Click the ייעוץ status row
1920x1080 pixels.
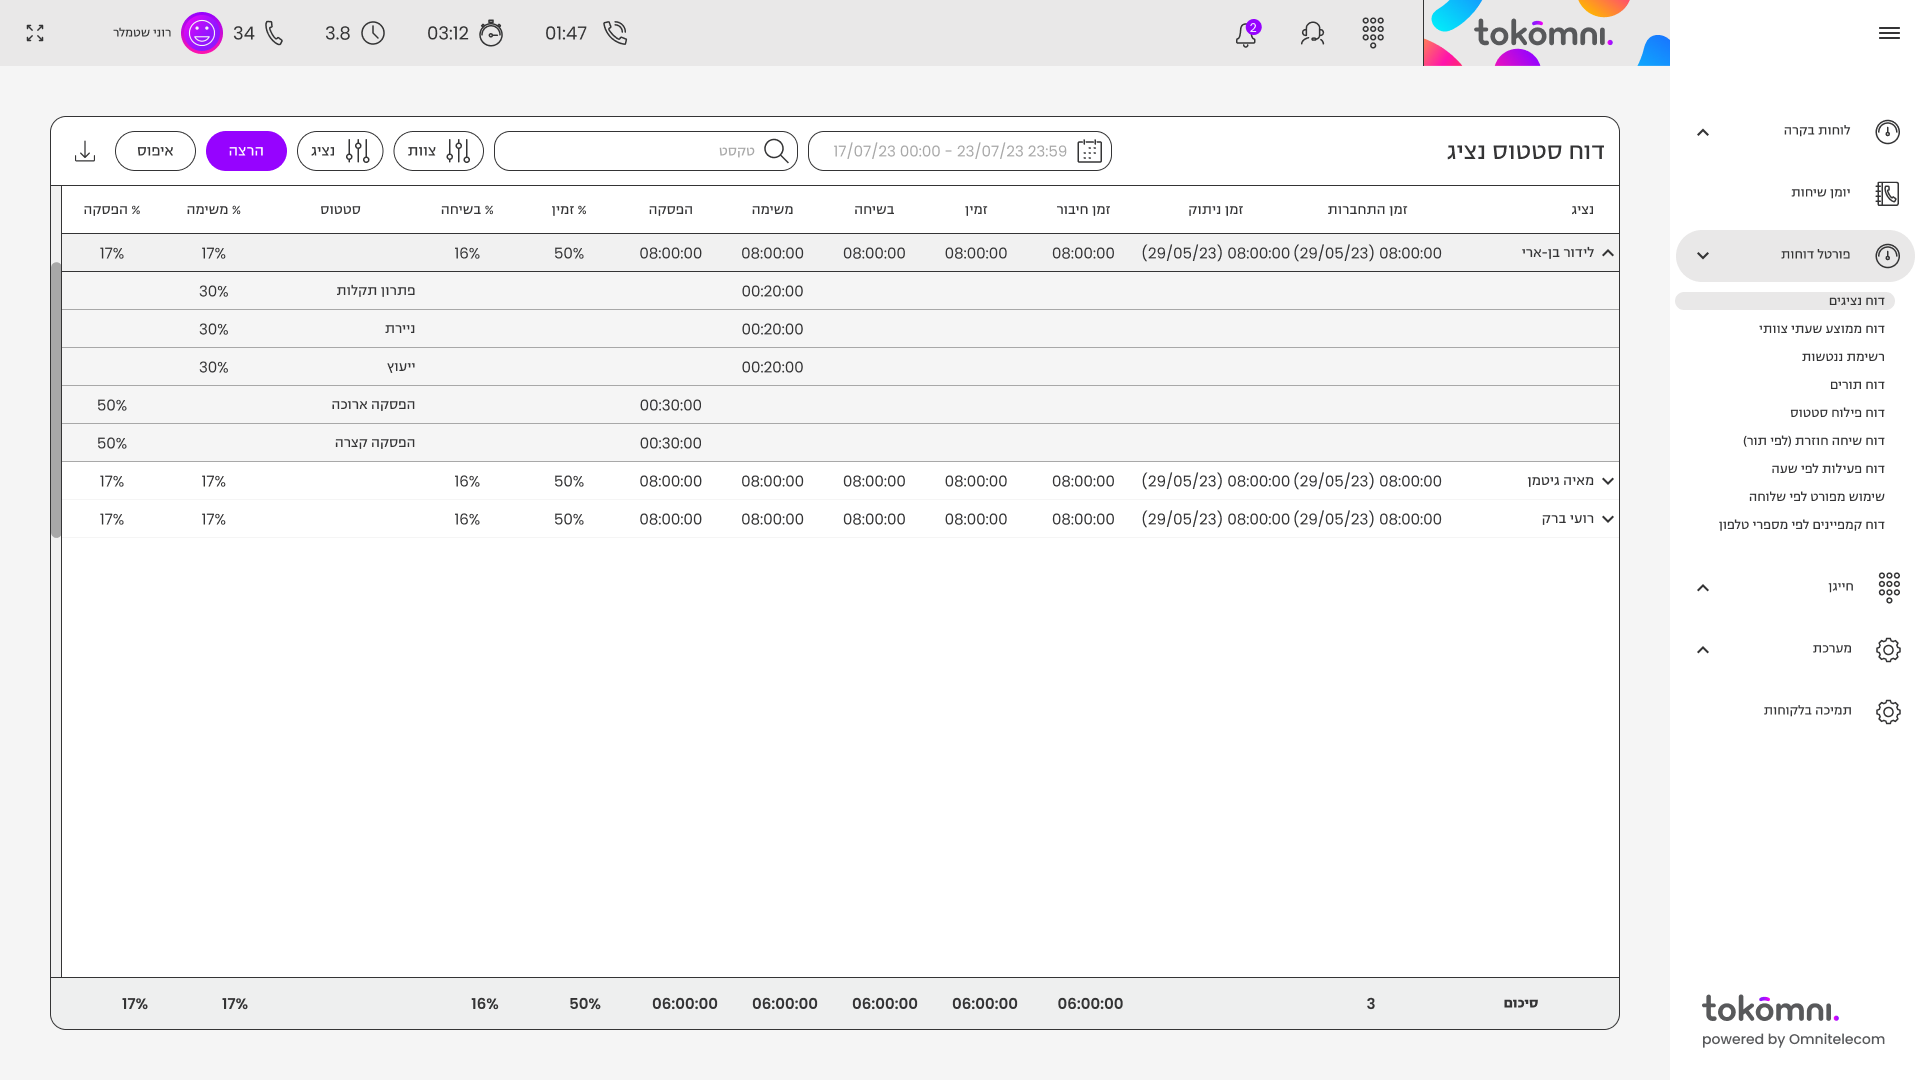pyautogui.click(x=840, y=367)
